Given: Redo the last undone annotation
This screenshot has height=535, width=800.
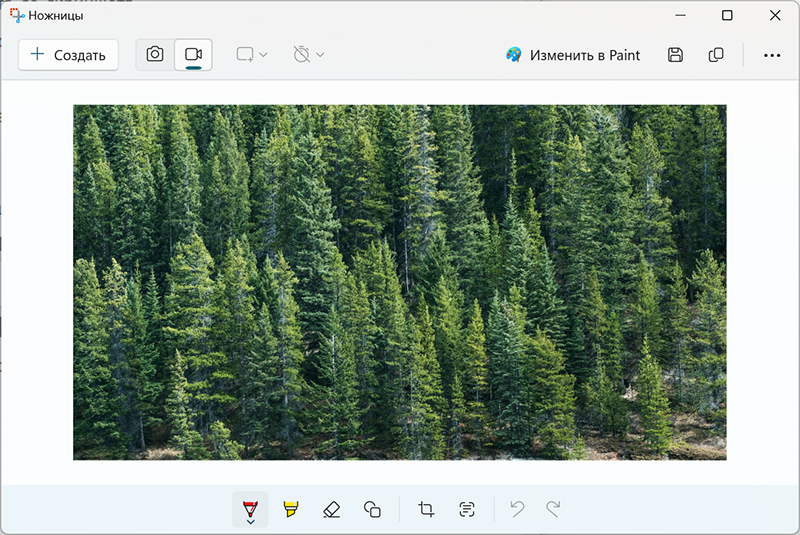Looking at the screenshot, I should pos(554,509).
